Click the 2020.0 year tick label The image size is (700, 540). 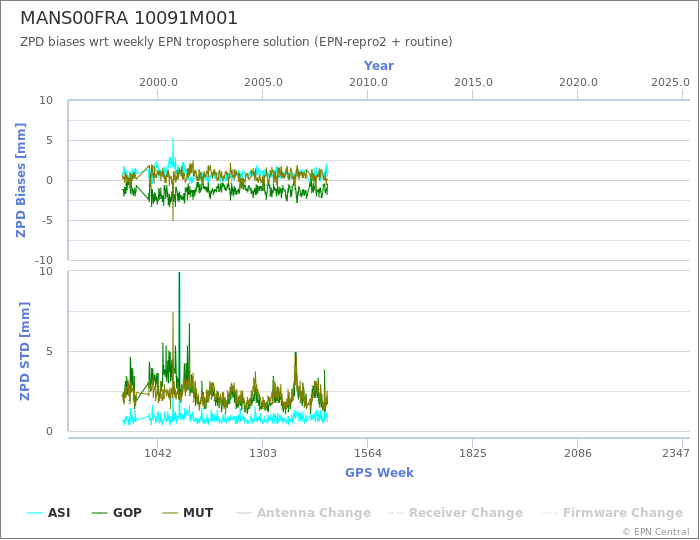(578, 83)
